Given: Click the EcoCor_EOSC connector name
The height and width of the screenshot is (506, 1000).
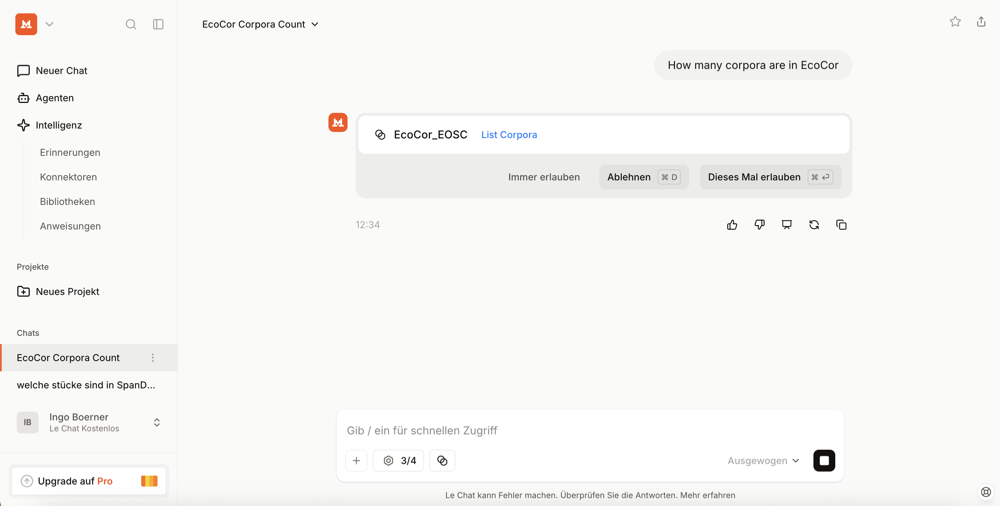Looking at the screenshot, I should 430,135.
